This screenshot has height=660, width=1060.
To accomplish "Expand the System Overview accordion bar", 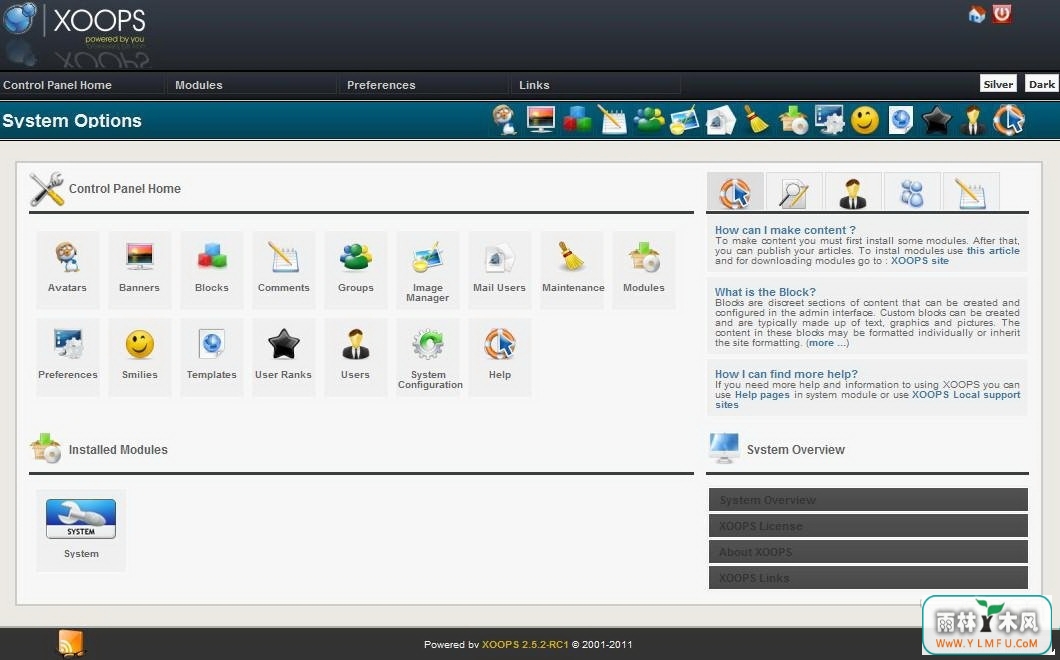I will [868, 500].
